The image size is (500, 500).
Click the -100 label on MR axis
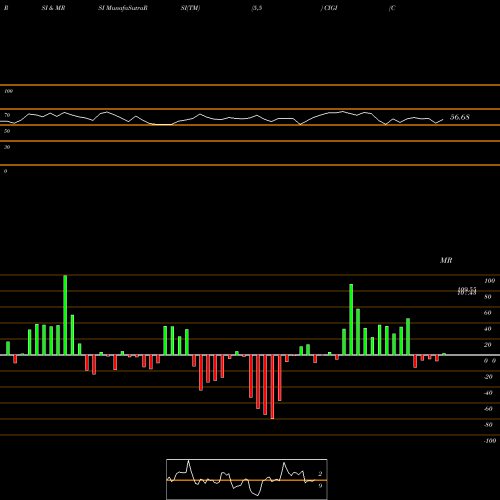490,441
